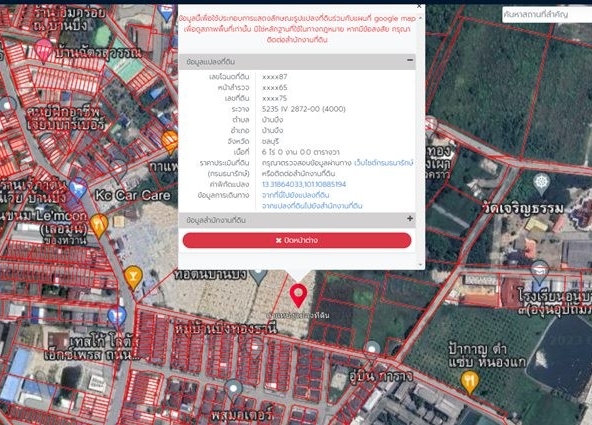The height and width of the screenshot is (425, 592).
Task: Click the ปิดหน้าต่าง red button
Action: [297, 240]
